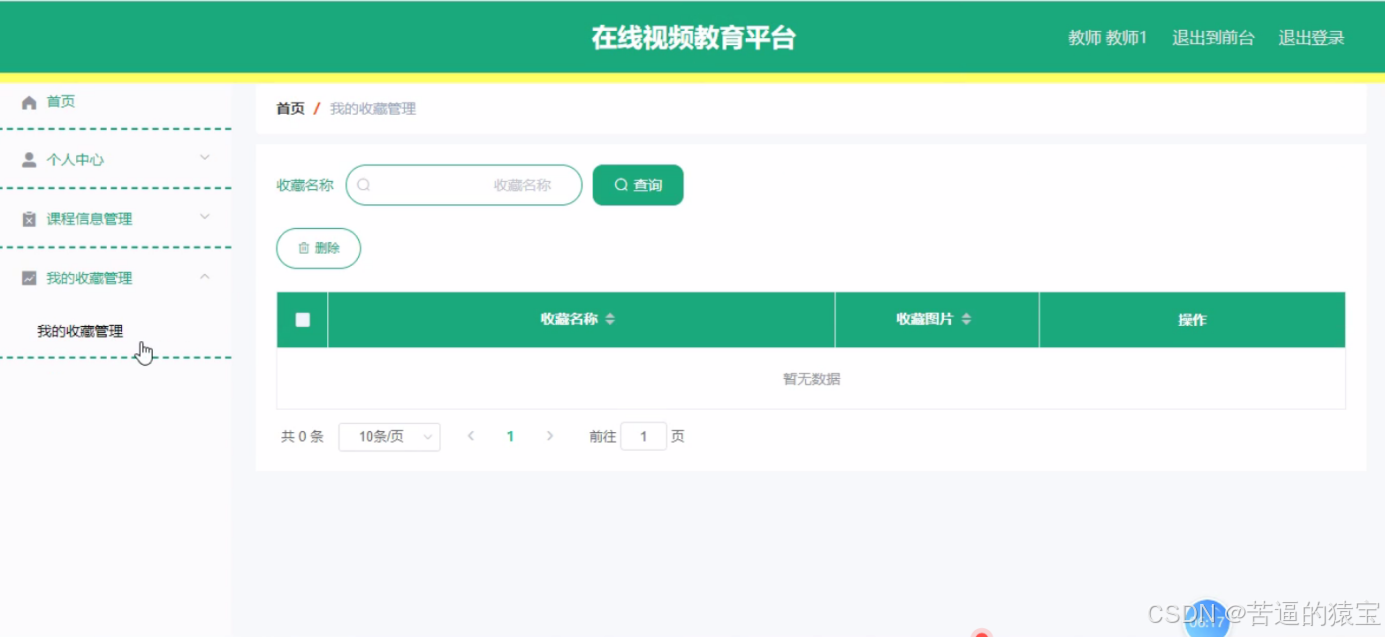Click the sort arrows on 收藏图片 column
1385x637 pixels.
(x=966, y=320)
